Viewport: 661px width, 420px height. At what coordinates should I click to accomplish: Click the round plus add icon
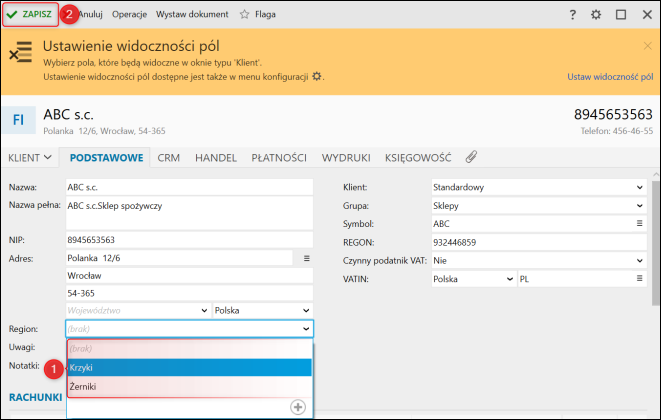pyautogui.click(x=297, y=406)
